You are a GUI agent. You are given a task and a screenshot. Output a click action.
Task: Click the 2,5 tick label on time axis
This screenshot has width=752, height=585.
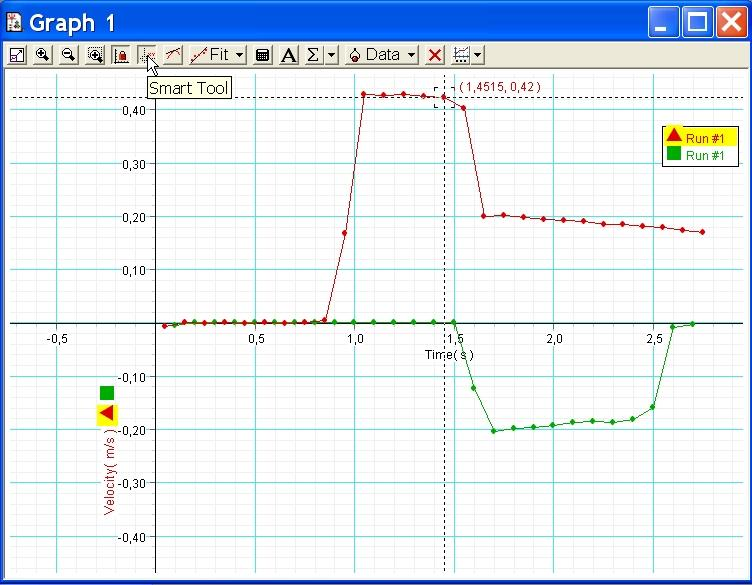654,339
